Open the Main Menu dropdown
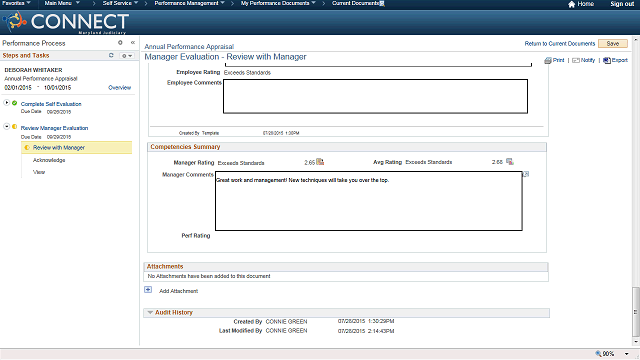This screenshot has height=360, width=640. [x=62, y=3]
